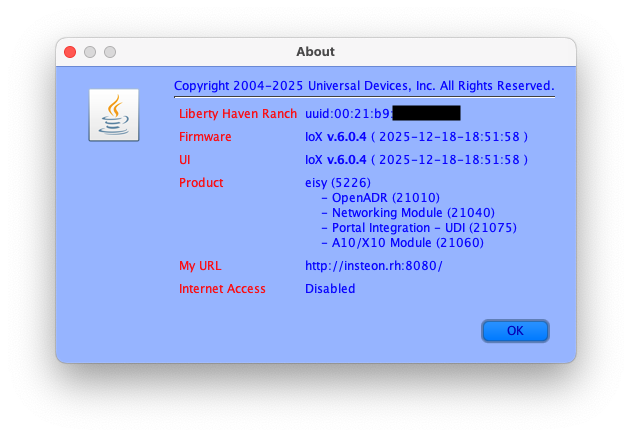Select the Liberty Haven Ranch label
Screen dimensions: 632x437
coord(238,114)
